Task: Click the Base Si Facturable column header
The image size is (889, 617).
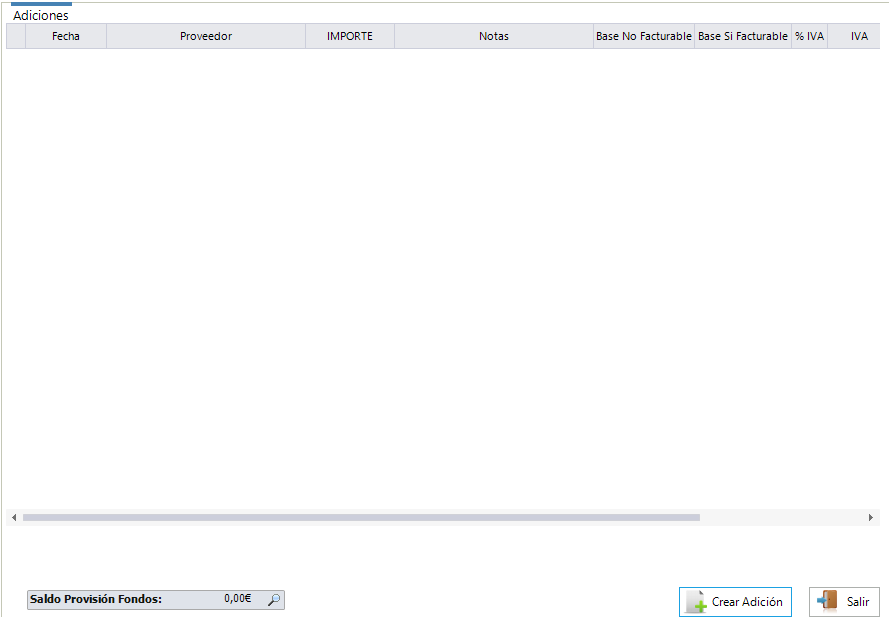Action: tap(743, 36)
